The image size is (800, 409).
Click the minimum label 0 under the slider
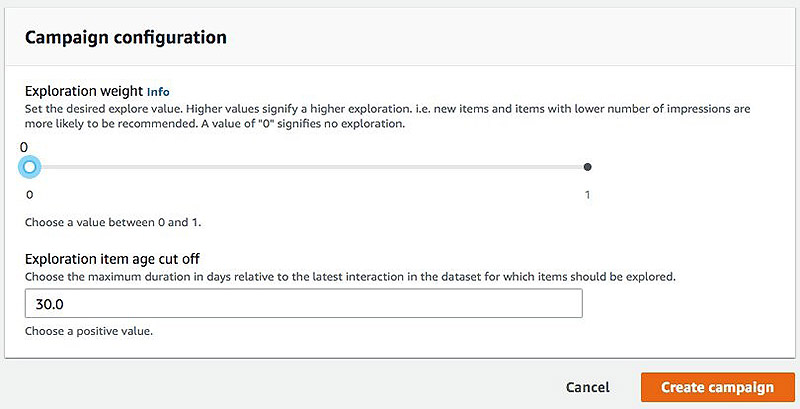pos(30,195)
